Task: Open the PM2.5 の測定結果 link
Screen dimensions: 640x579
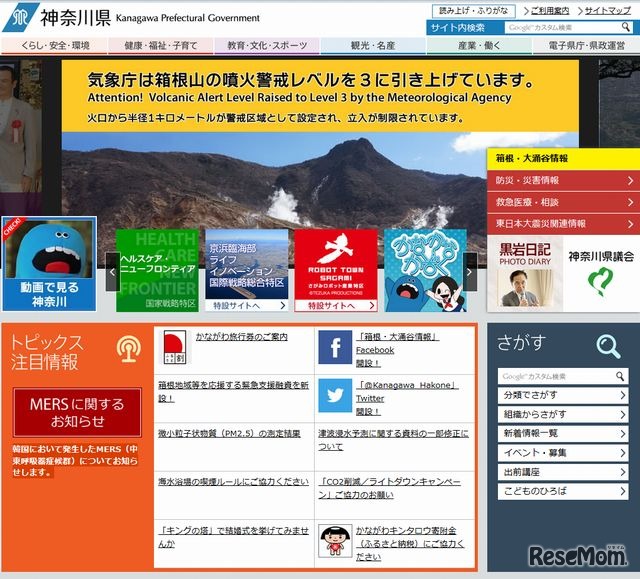Action: click(229, 433)
